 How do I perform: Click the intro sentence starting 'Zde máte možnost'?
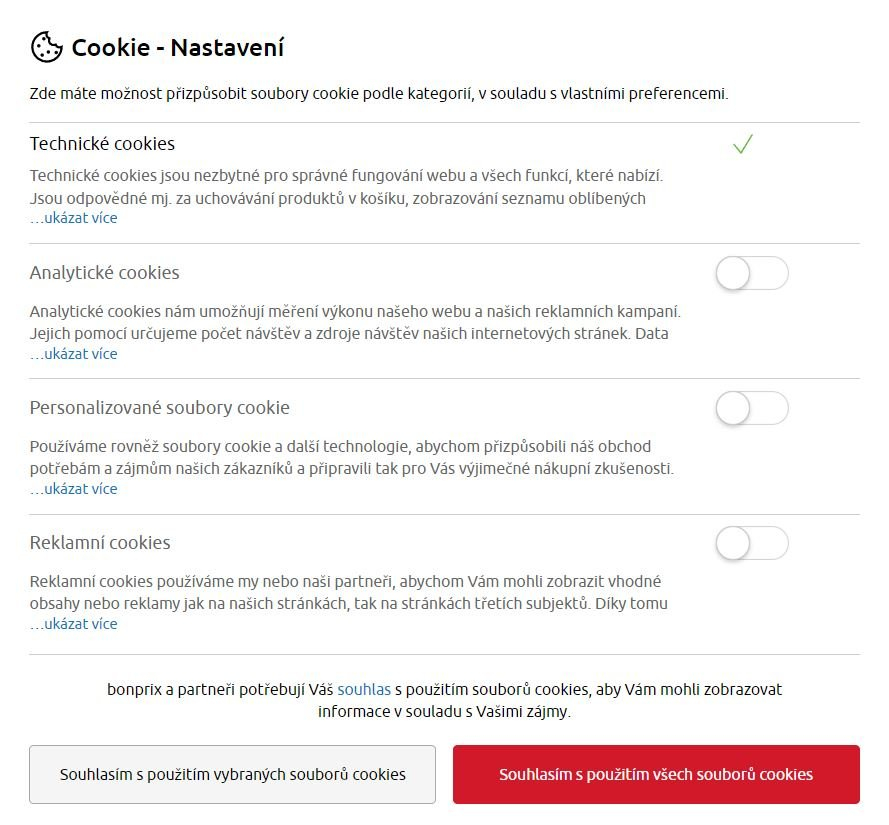[x=378, y=95]
